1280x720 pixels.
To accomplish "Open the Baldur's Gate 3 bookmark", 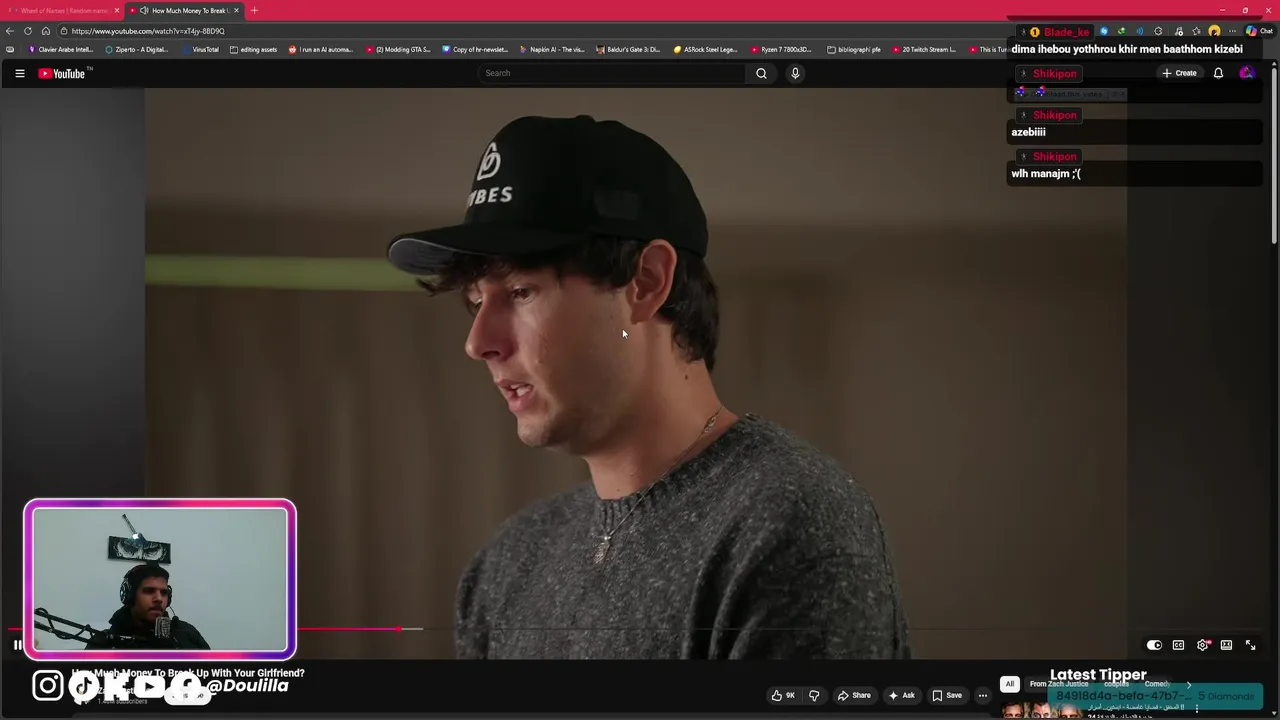I will click(x=628, y=49).
